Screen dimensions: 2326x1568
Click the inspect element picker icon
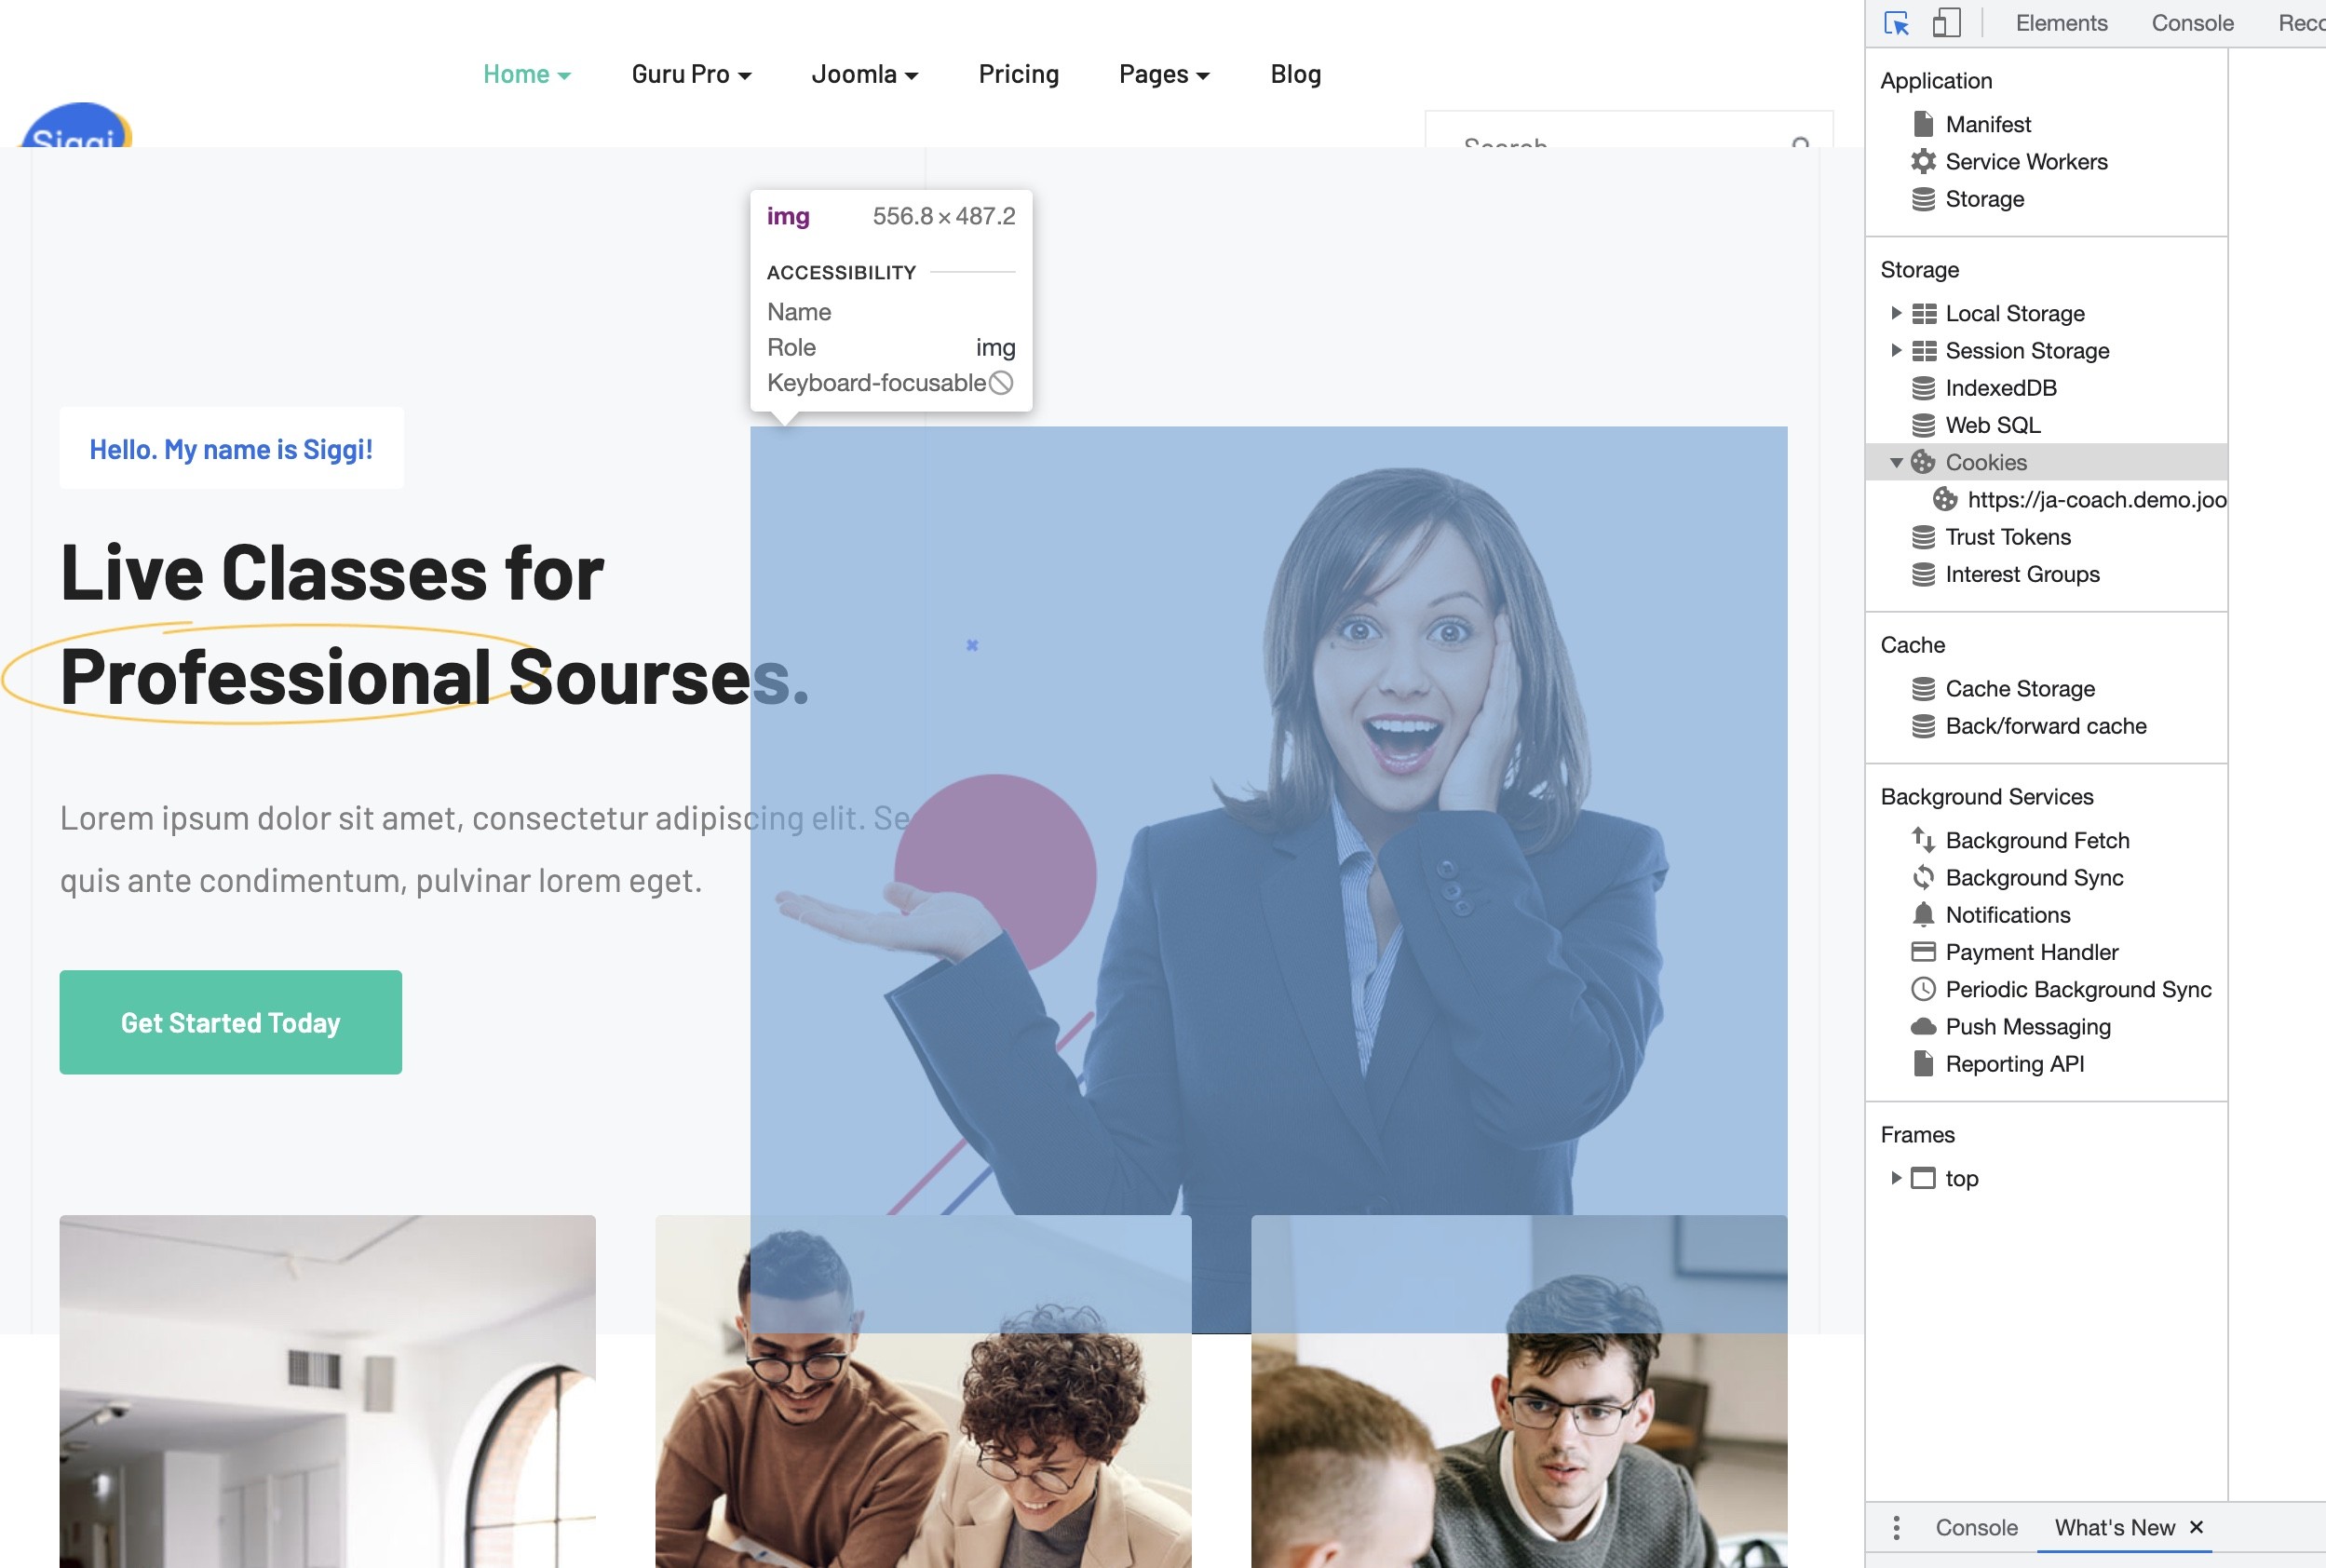tap(1896, 23)
